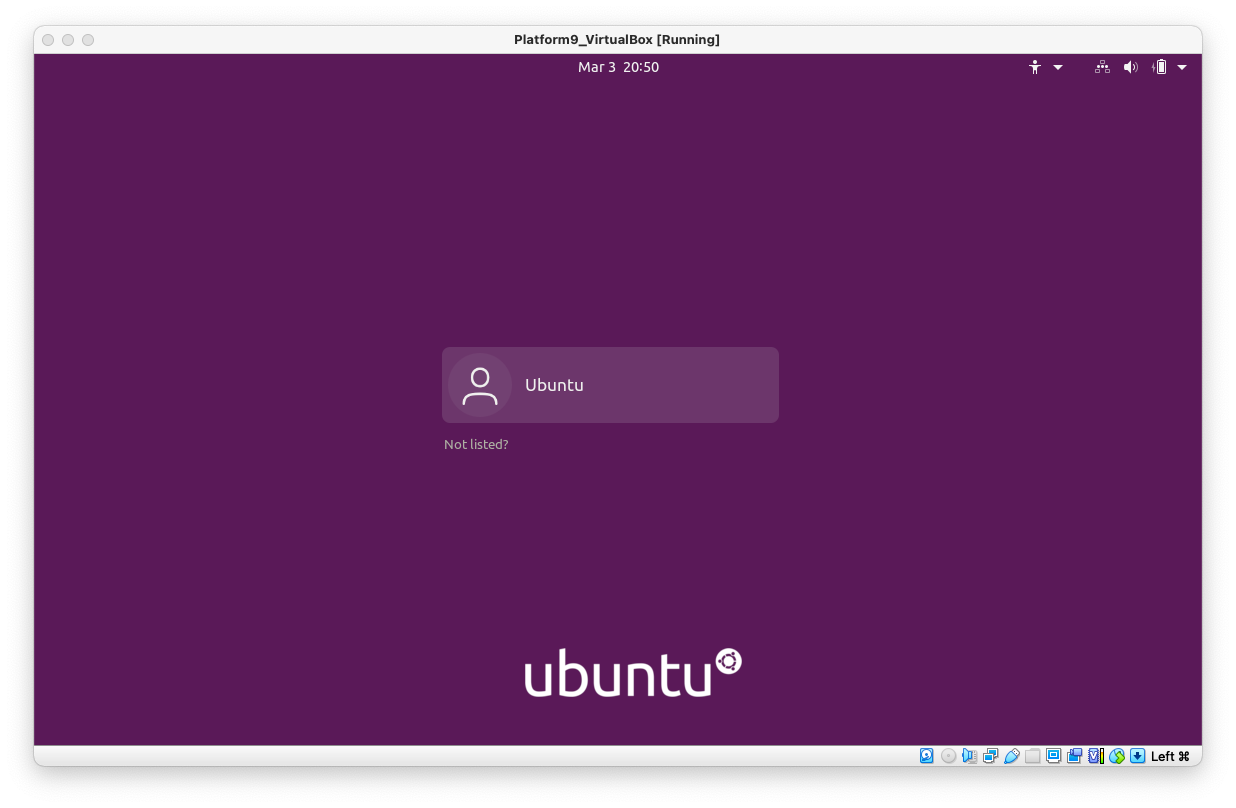Click the network adapters status icon
This screenshot has width=1236, height=808.
[x=991, y=756]
